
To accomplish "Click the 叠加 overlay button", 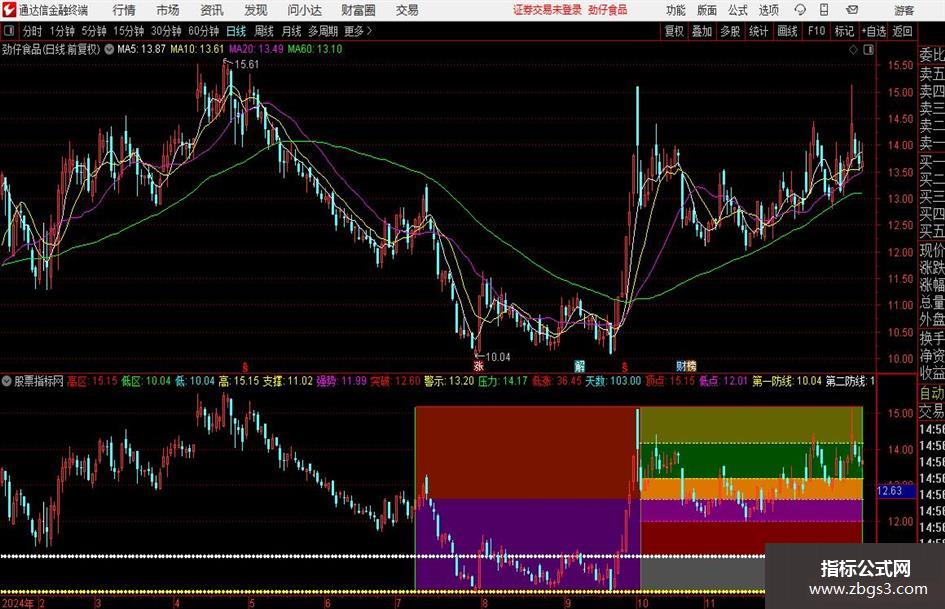I will [x=702, y=31].
